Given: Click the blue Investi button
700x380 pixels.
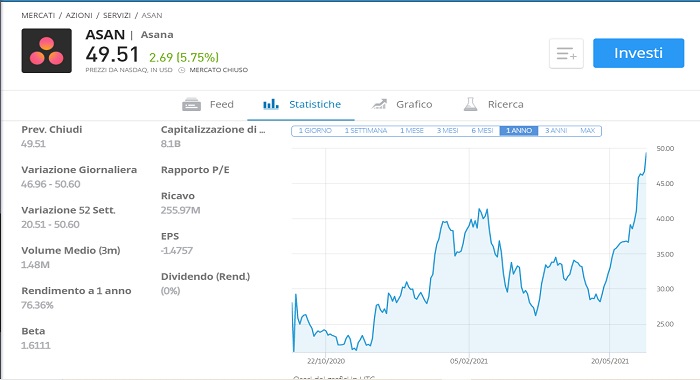Looking at the screenshot, I should point(638,53).
